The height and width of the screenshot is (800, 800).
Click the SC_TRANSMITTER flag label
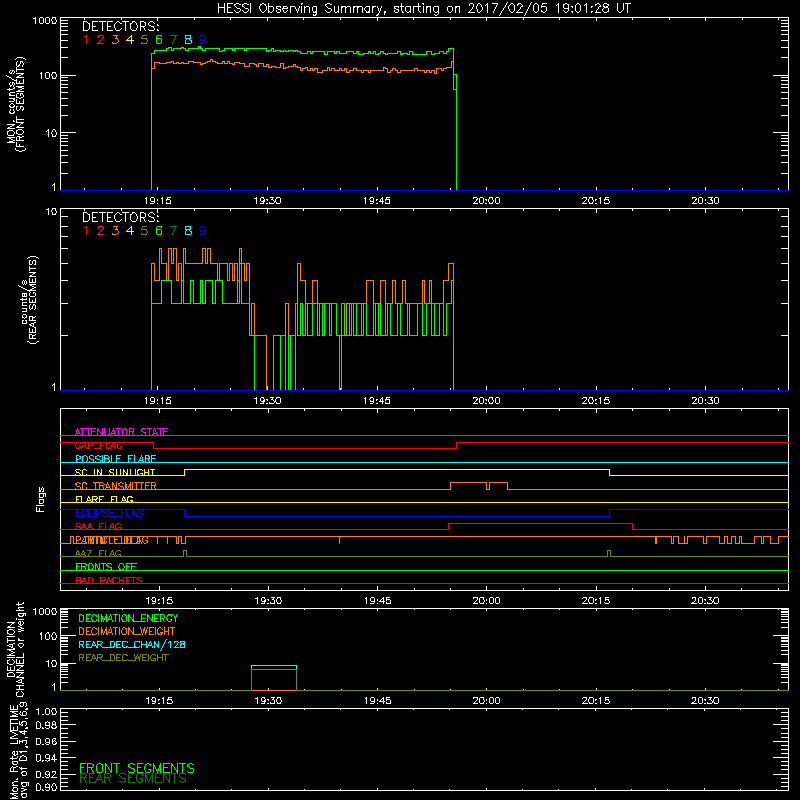pos(116,486)
